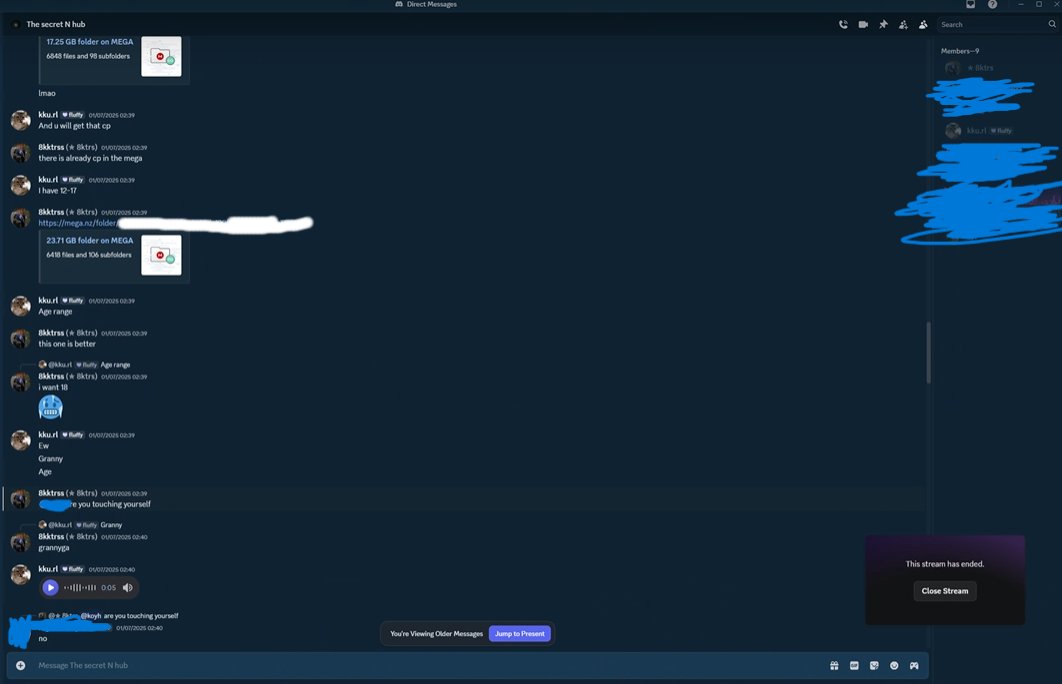Viewport: 1062px width, 684px height.
Task: Click kku.rl avatar beside voice message
Action: point(21,574)
